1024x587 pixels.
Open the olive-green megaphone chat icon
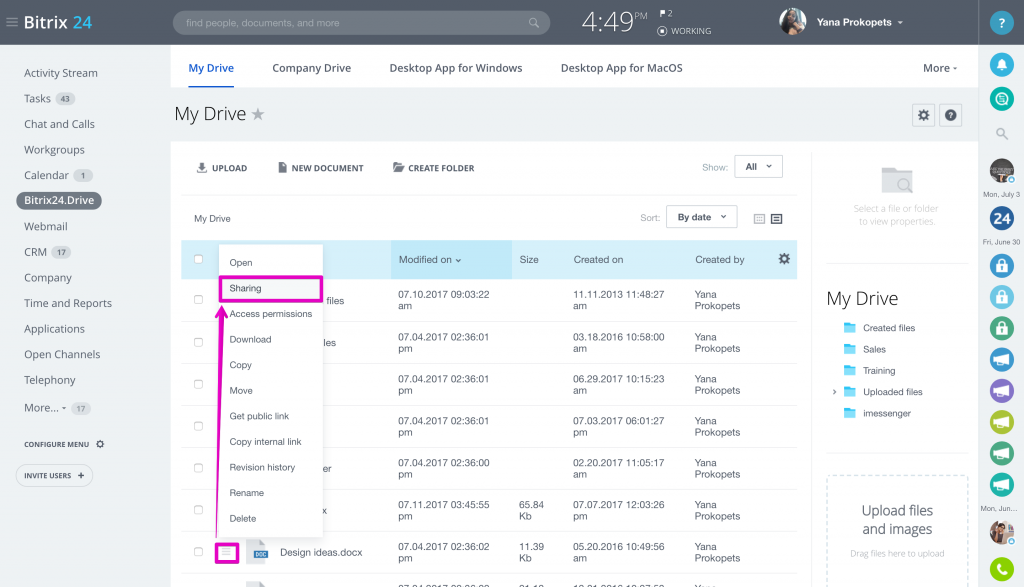(x=1001, y=422)
